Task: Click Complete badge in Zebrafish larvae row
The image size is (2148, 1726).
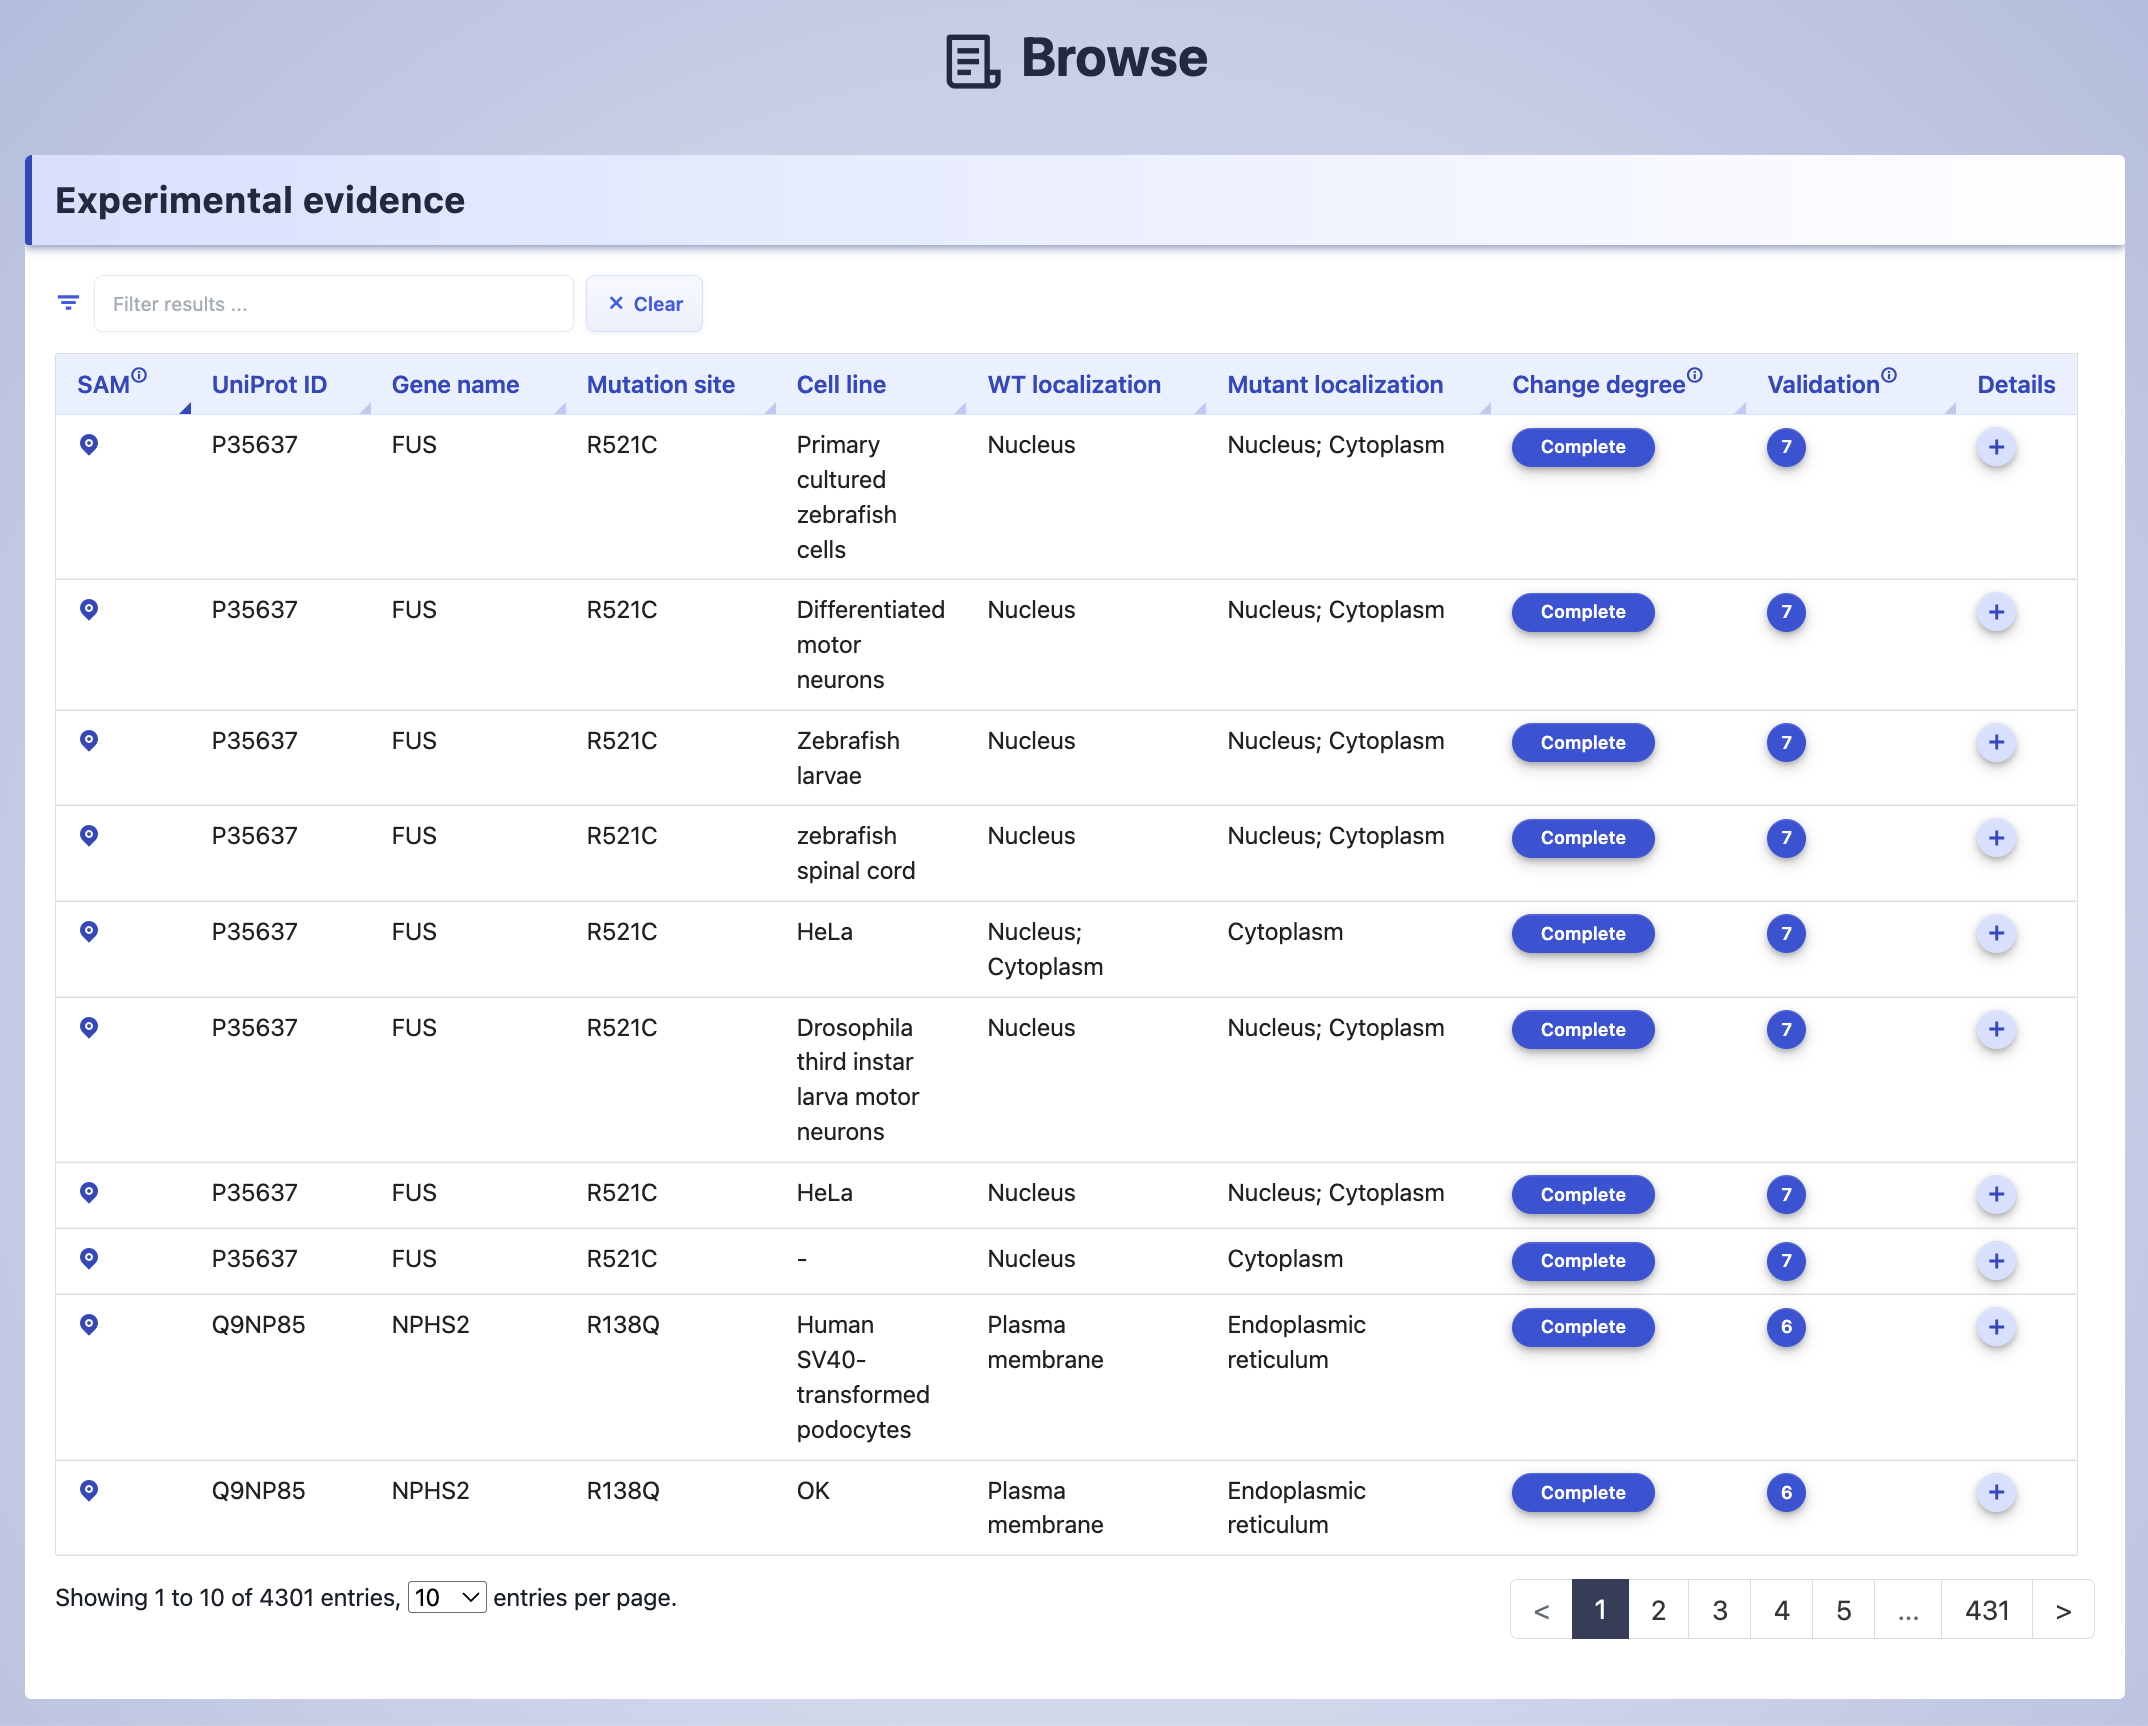Action: point(1583,743)
